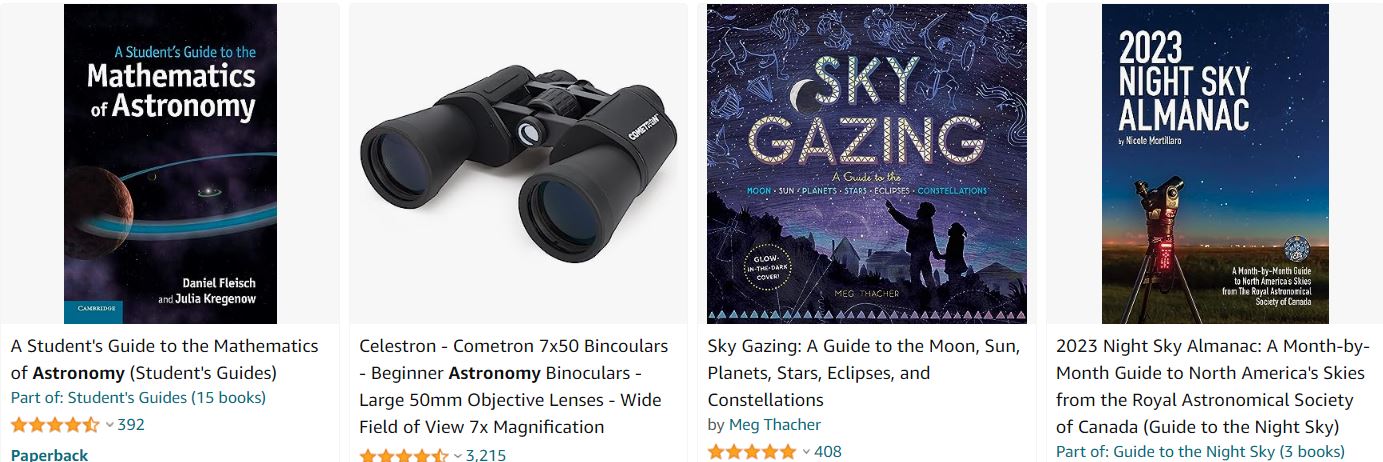Open the 408 reviews count link
Viewport: 1383px width, 462px height.
[x=828, y=452]
